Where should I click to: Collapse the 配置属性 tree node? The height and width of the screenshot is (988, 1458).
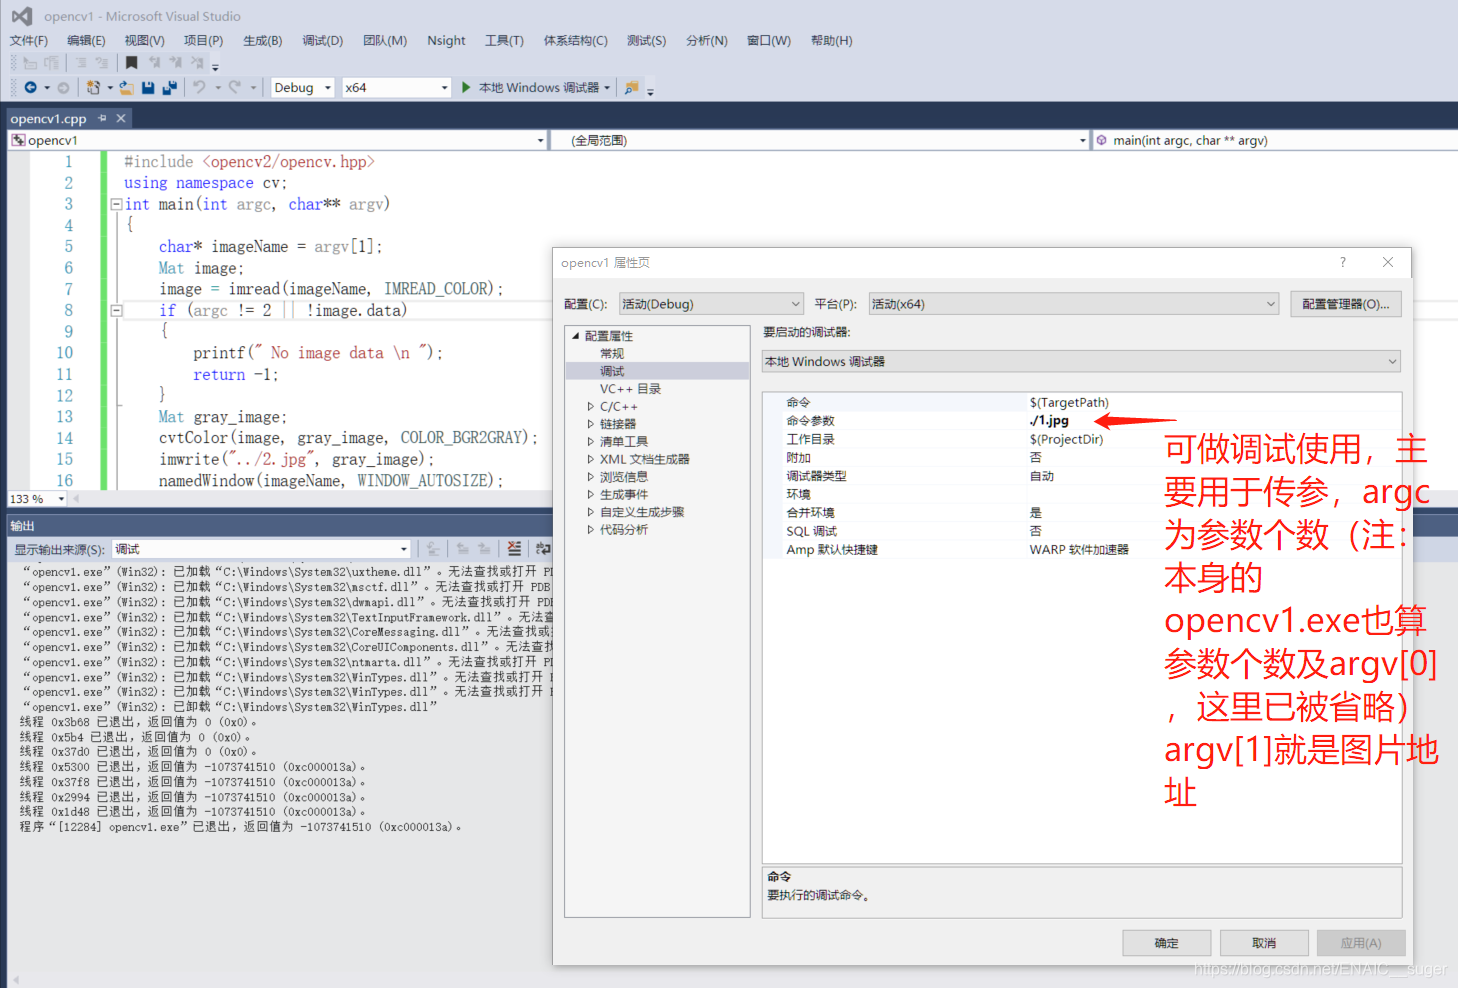click(576, 336)
